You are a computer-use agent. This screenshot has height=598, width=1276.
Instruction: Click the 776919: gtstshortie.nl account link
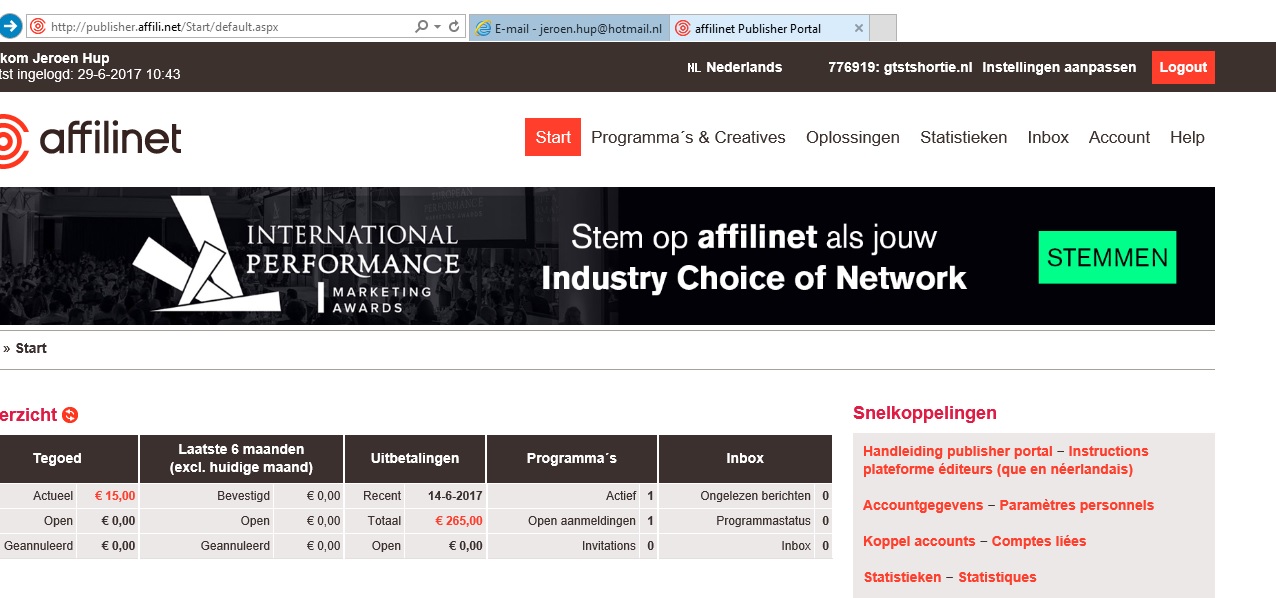coord(900,67)
